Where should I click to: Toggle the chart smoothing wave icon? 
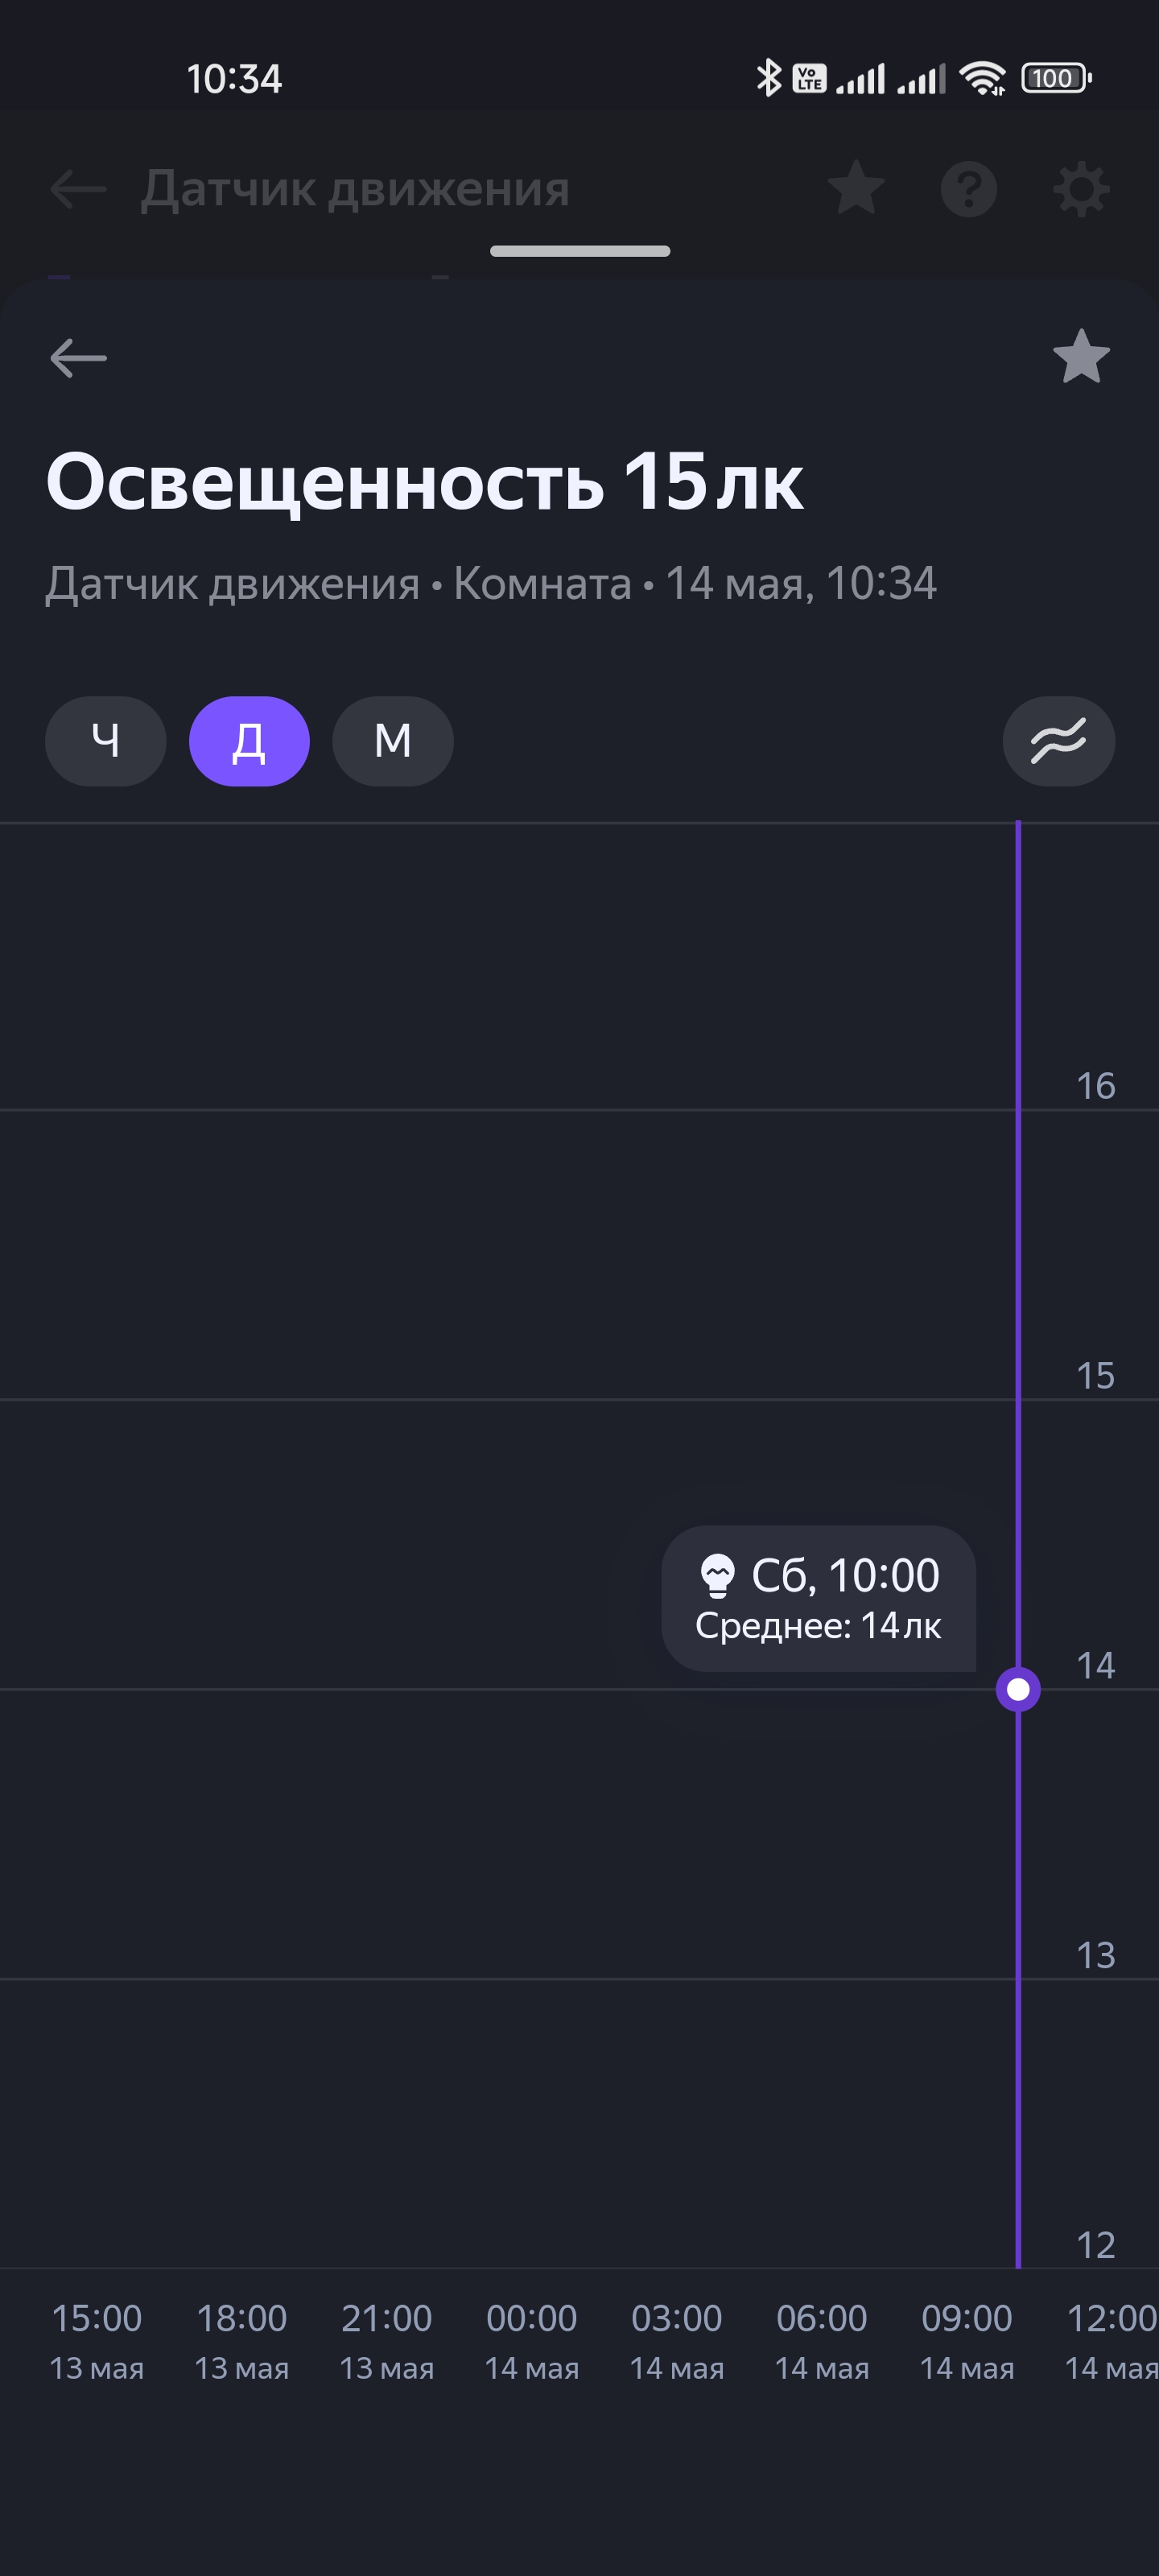1058,741
